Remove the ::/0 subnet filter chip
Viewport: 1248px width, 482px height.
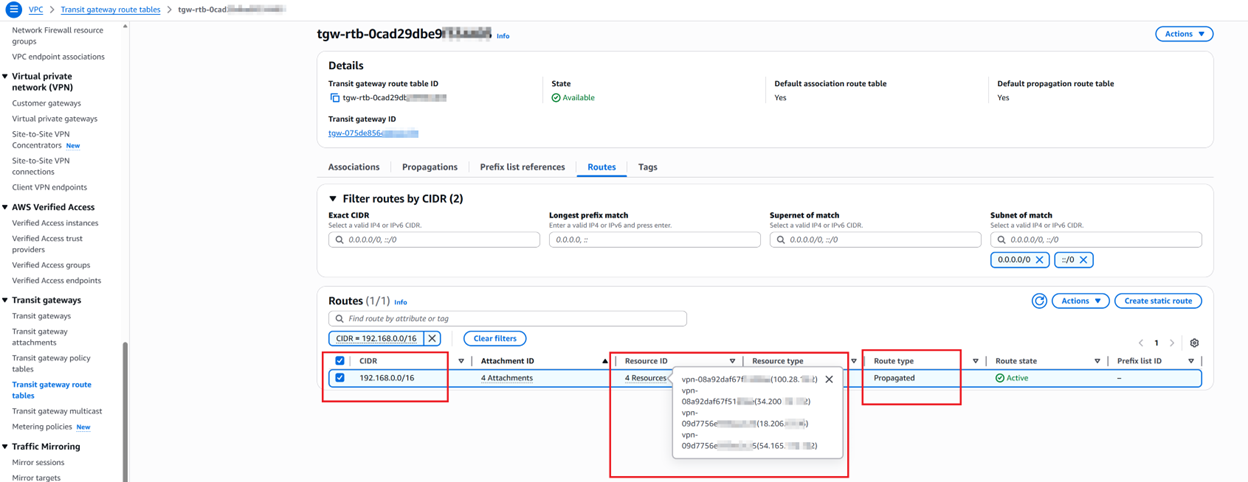[x=1083, y=260]
